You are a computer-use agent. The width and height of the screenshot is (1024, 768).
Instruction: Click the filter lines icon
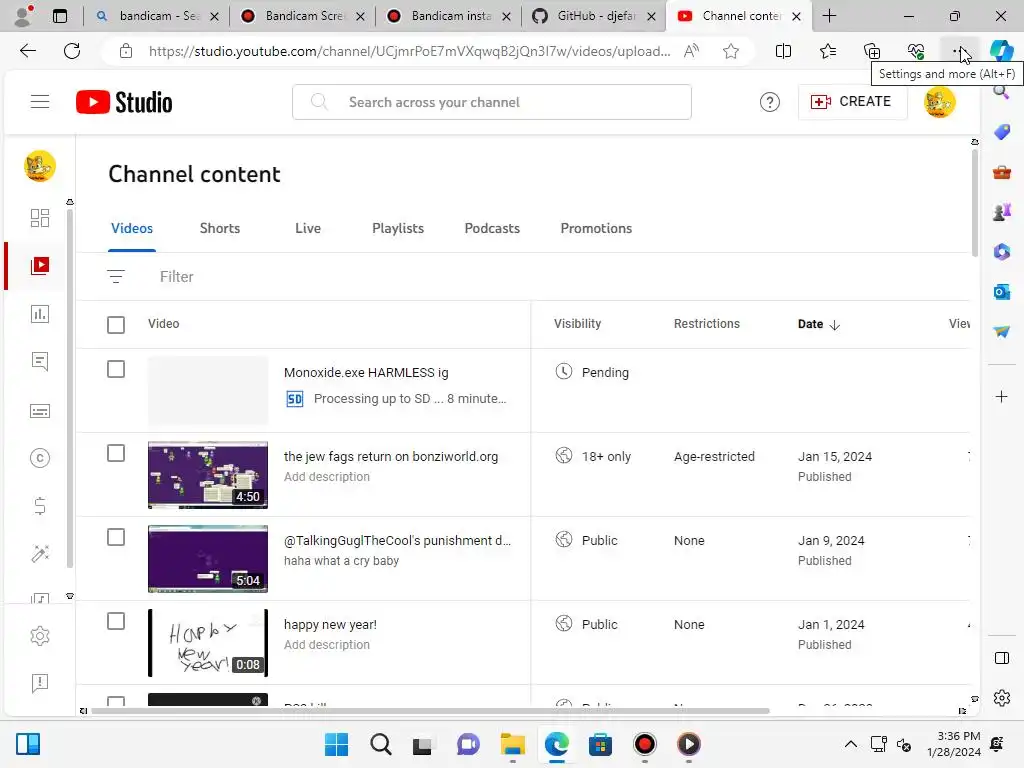click(x=116, y=277)
